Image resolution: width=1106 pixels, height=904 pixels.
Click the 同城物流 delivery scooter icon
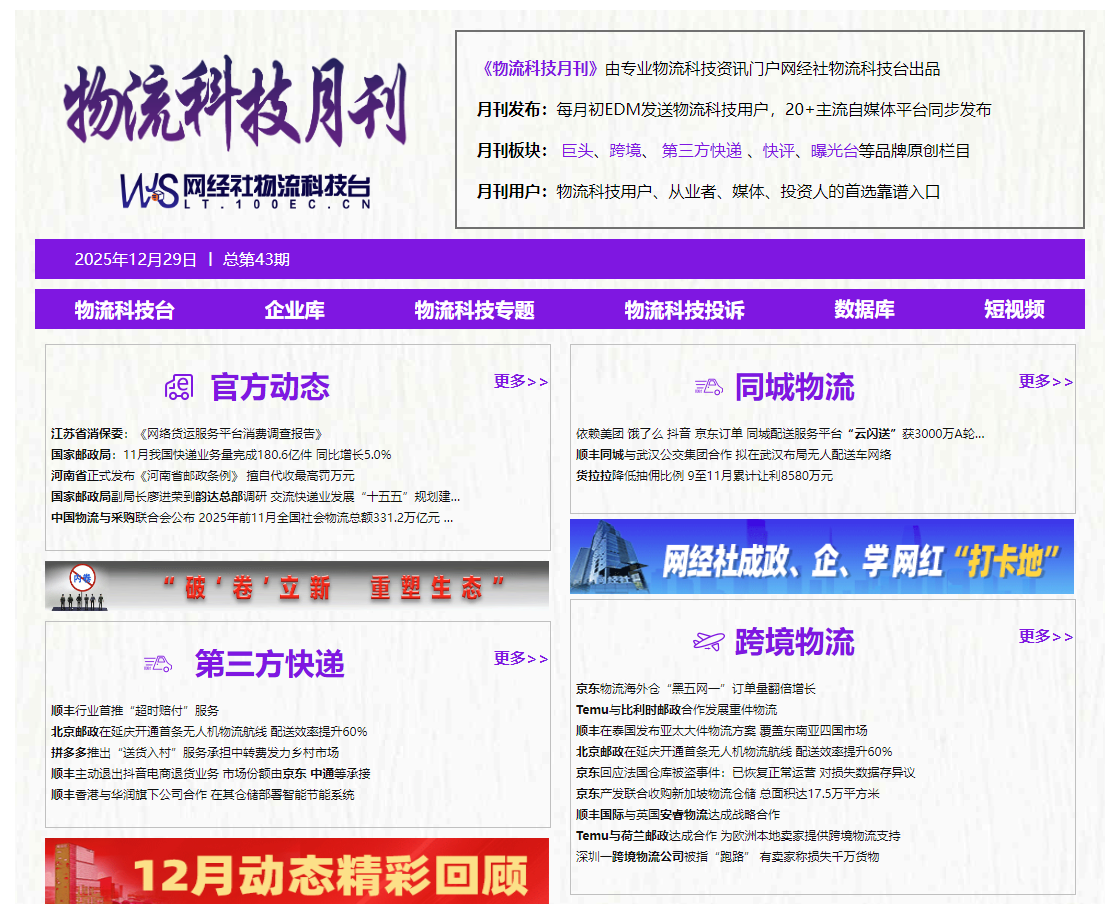[x=708, y=387]
